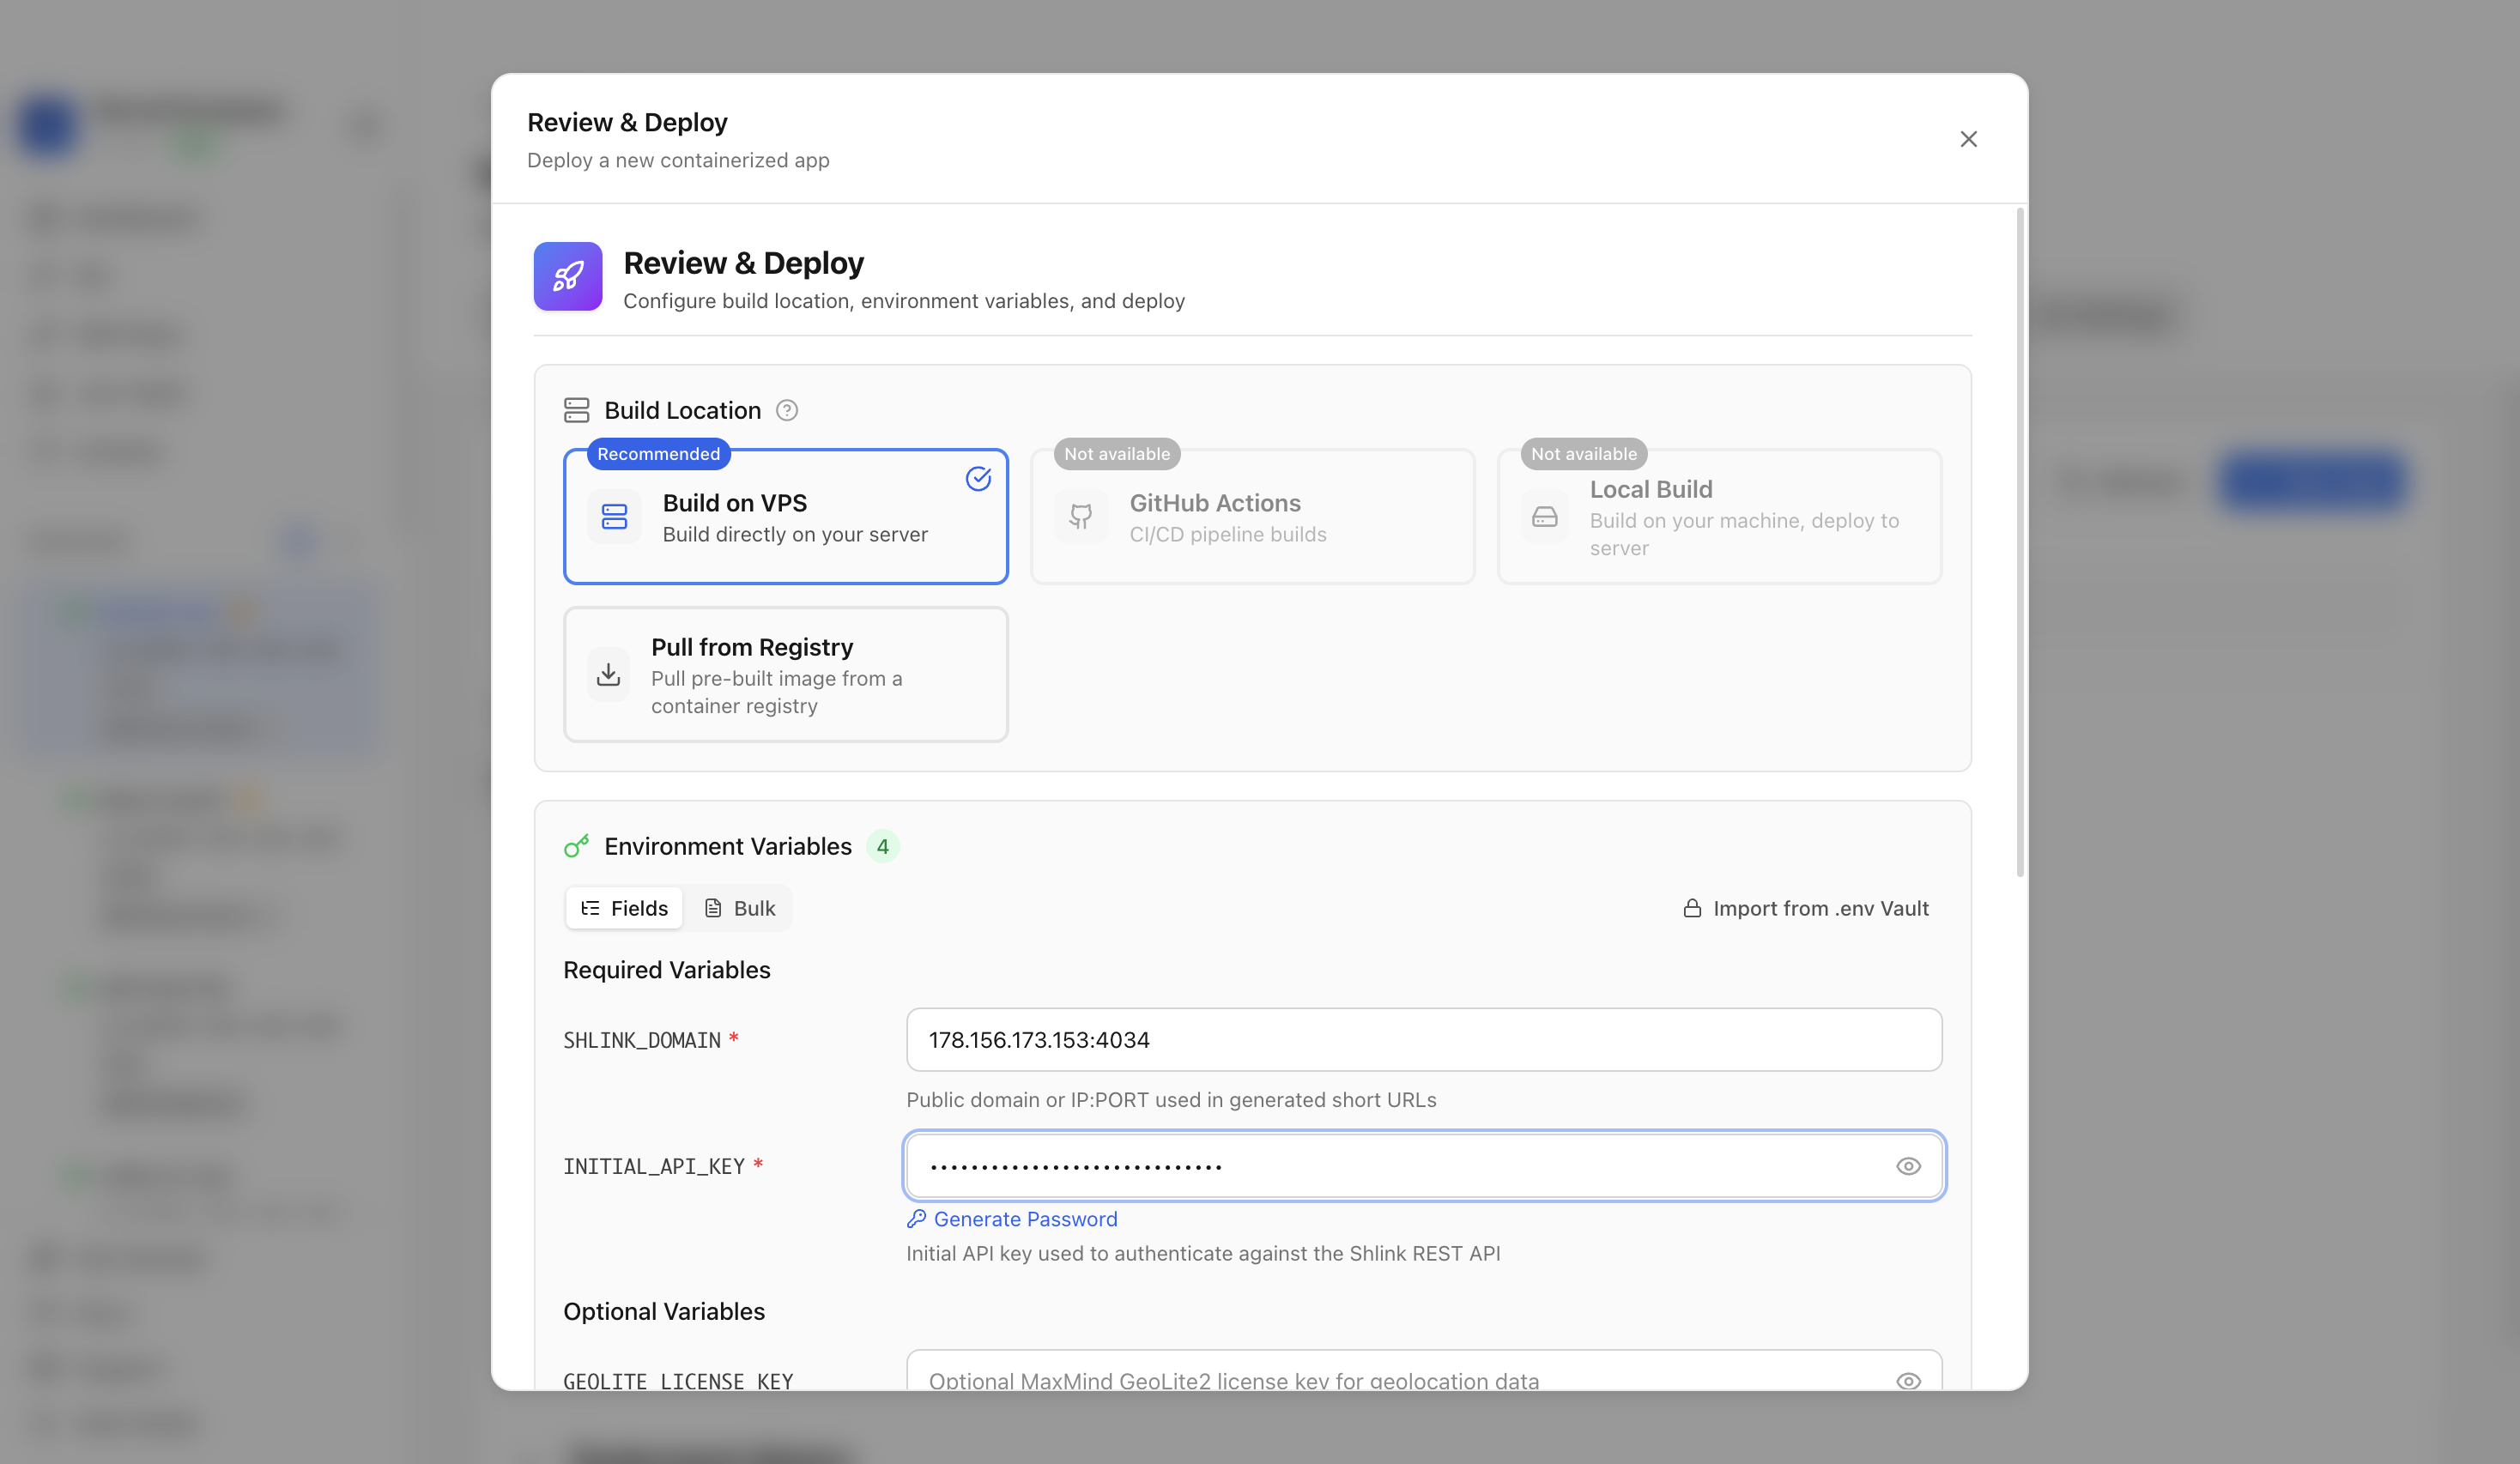Click the 'Deploy a new containerized app' subtitle

(678, 160)
